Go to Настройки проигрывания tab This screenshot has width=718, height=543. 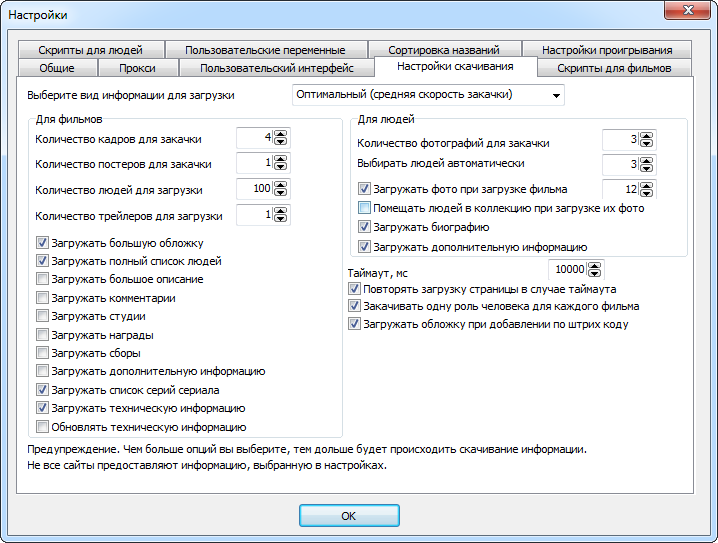pyautogui.click(x=607, y=50)
